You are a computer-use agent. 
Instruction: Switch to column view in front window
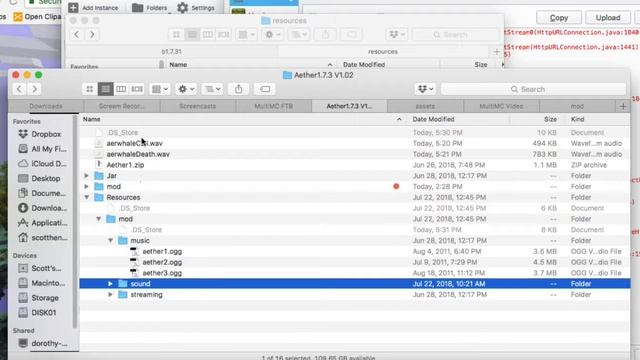click(121, 89)
